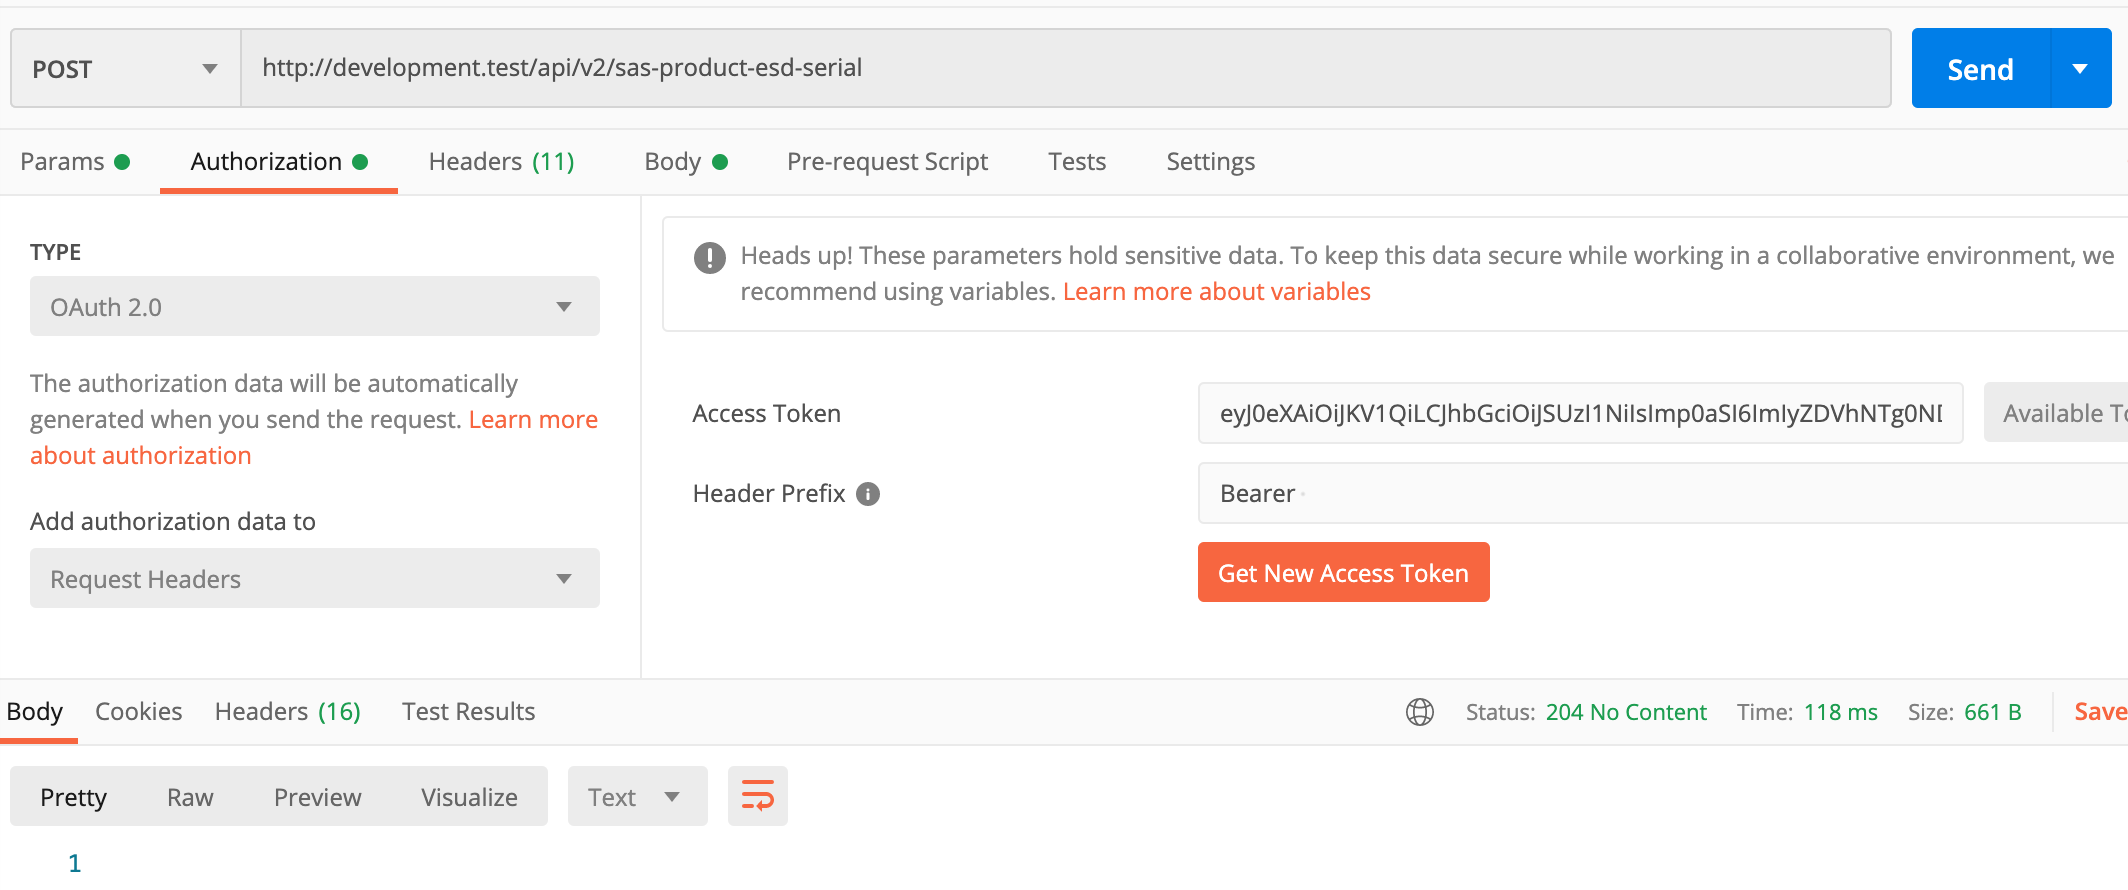Click the wrap lines icon in response
The image size is (2128, 890).
pos(757,796)
